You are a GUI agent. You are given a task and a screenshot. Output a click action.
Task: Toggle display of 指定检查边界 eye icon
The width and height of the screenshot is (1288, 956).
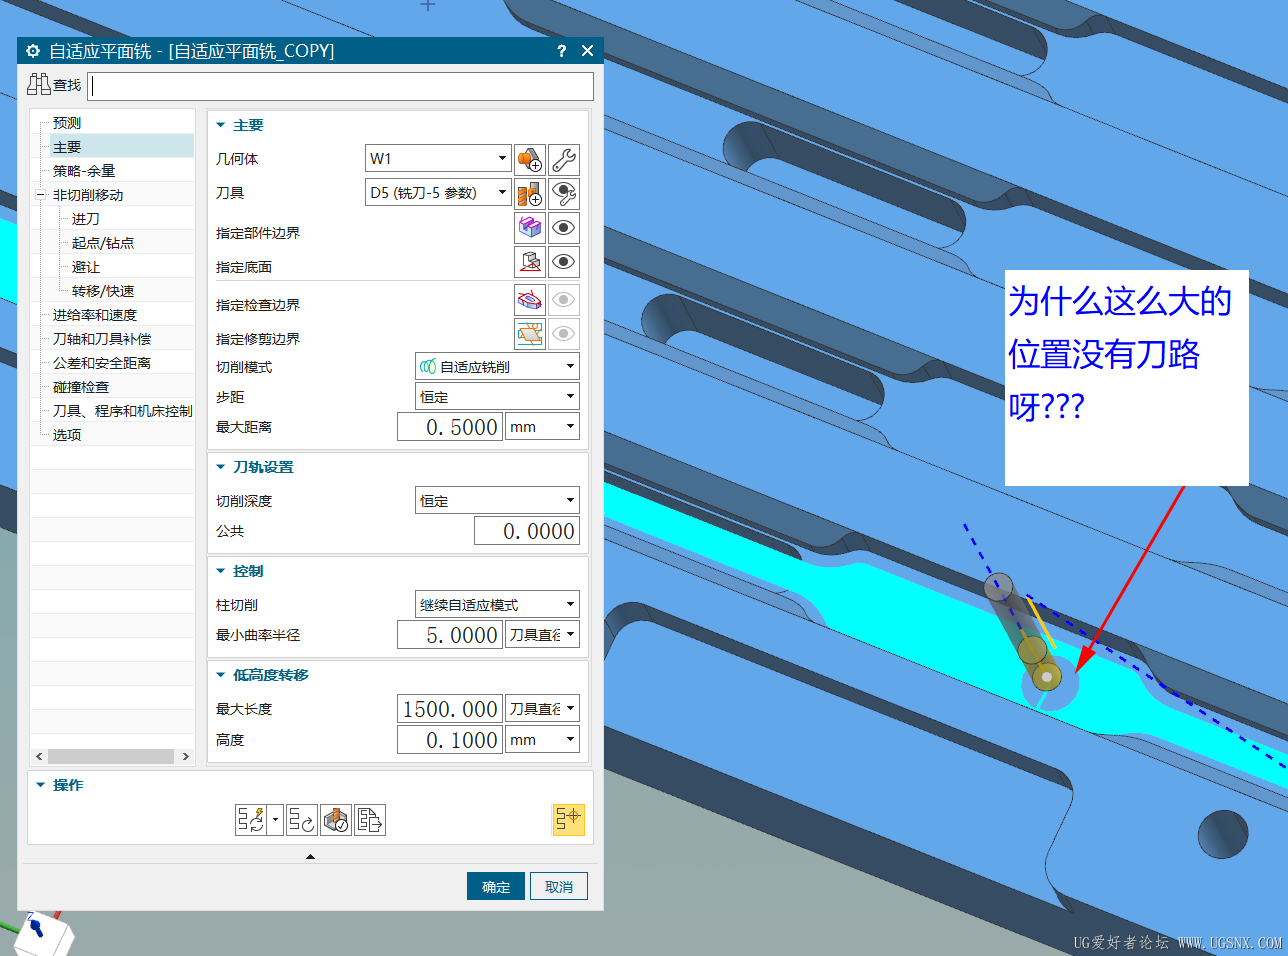pyautogui.click(x=564, y=300)
